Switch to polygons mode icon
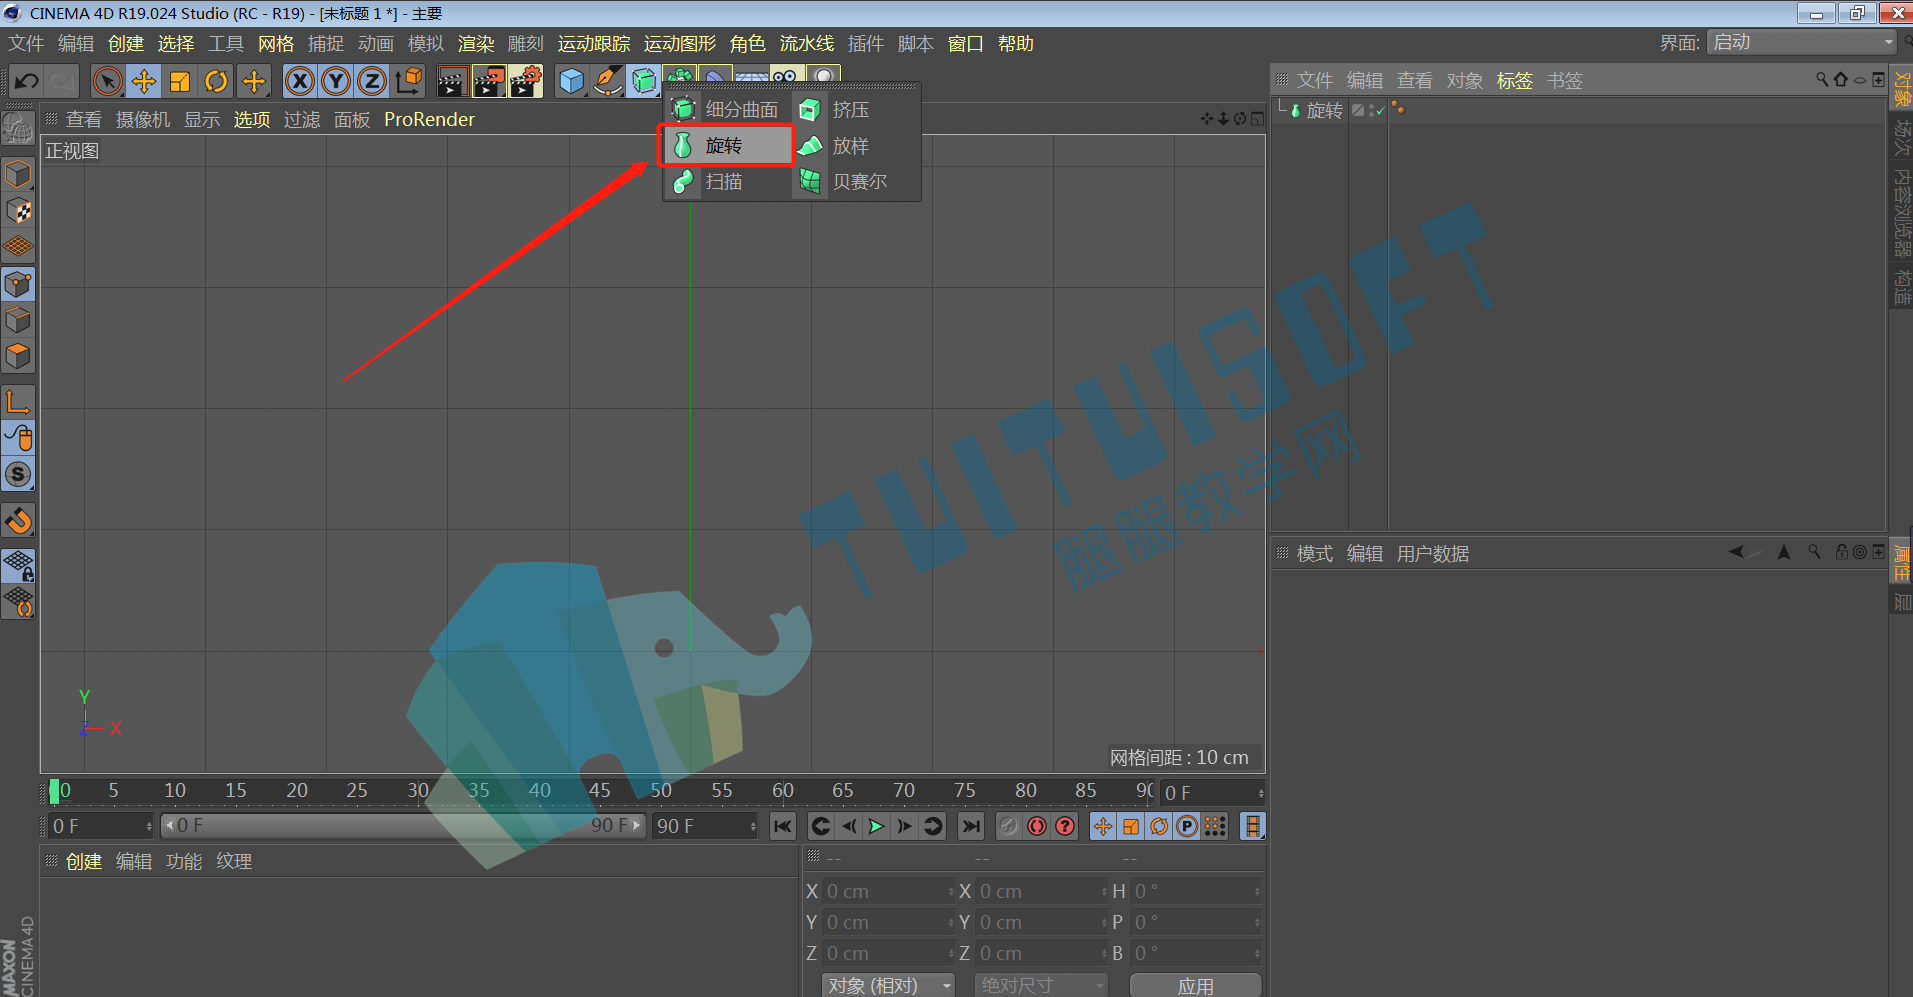This screenshot has height=997, width=1913. (18, 357)
